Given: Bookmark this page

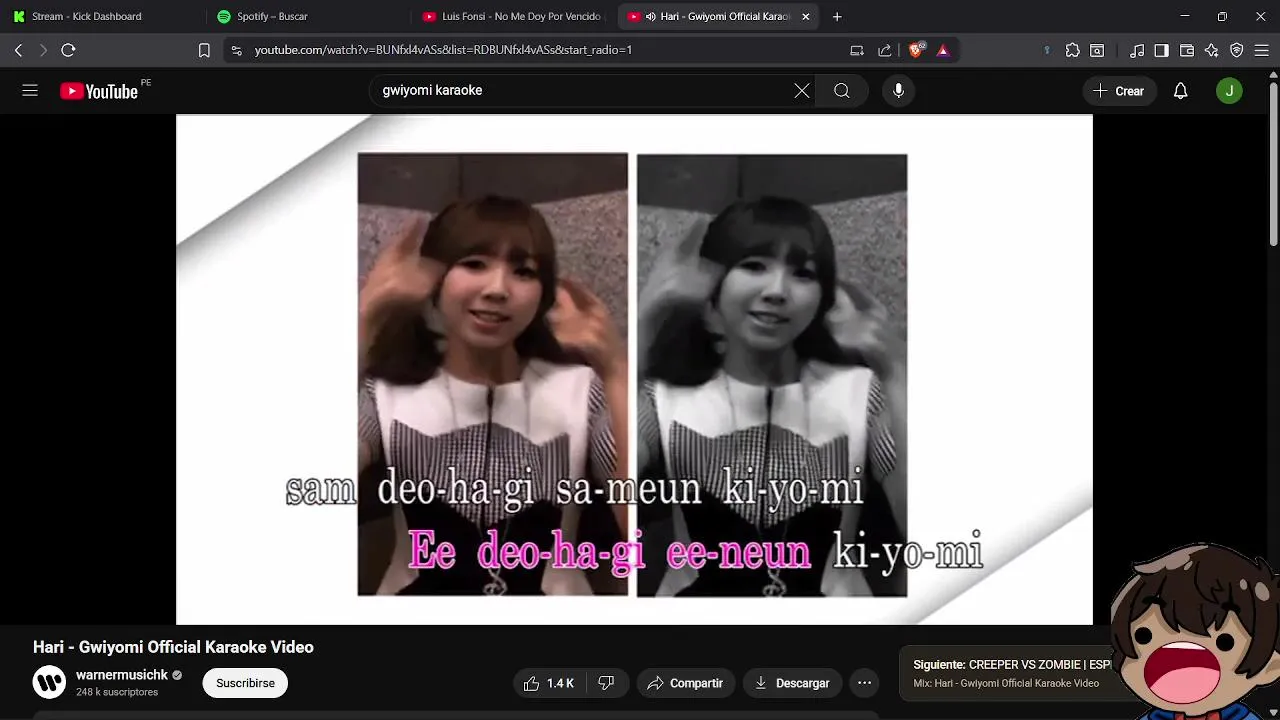Looking at the screenshot, I should (204, 50).
